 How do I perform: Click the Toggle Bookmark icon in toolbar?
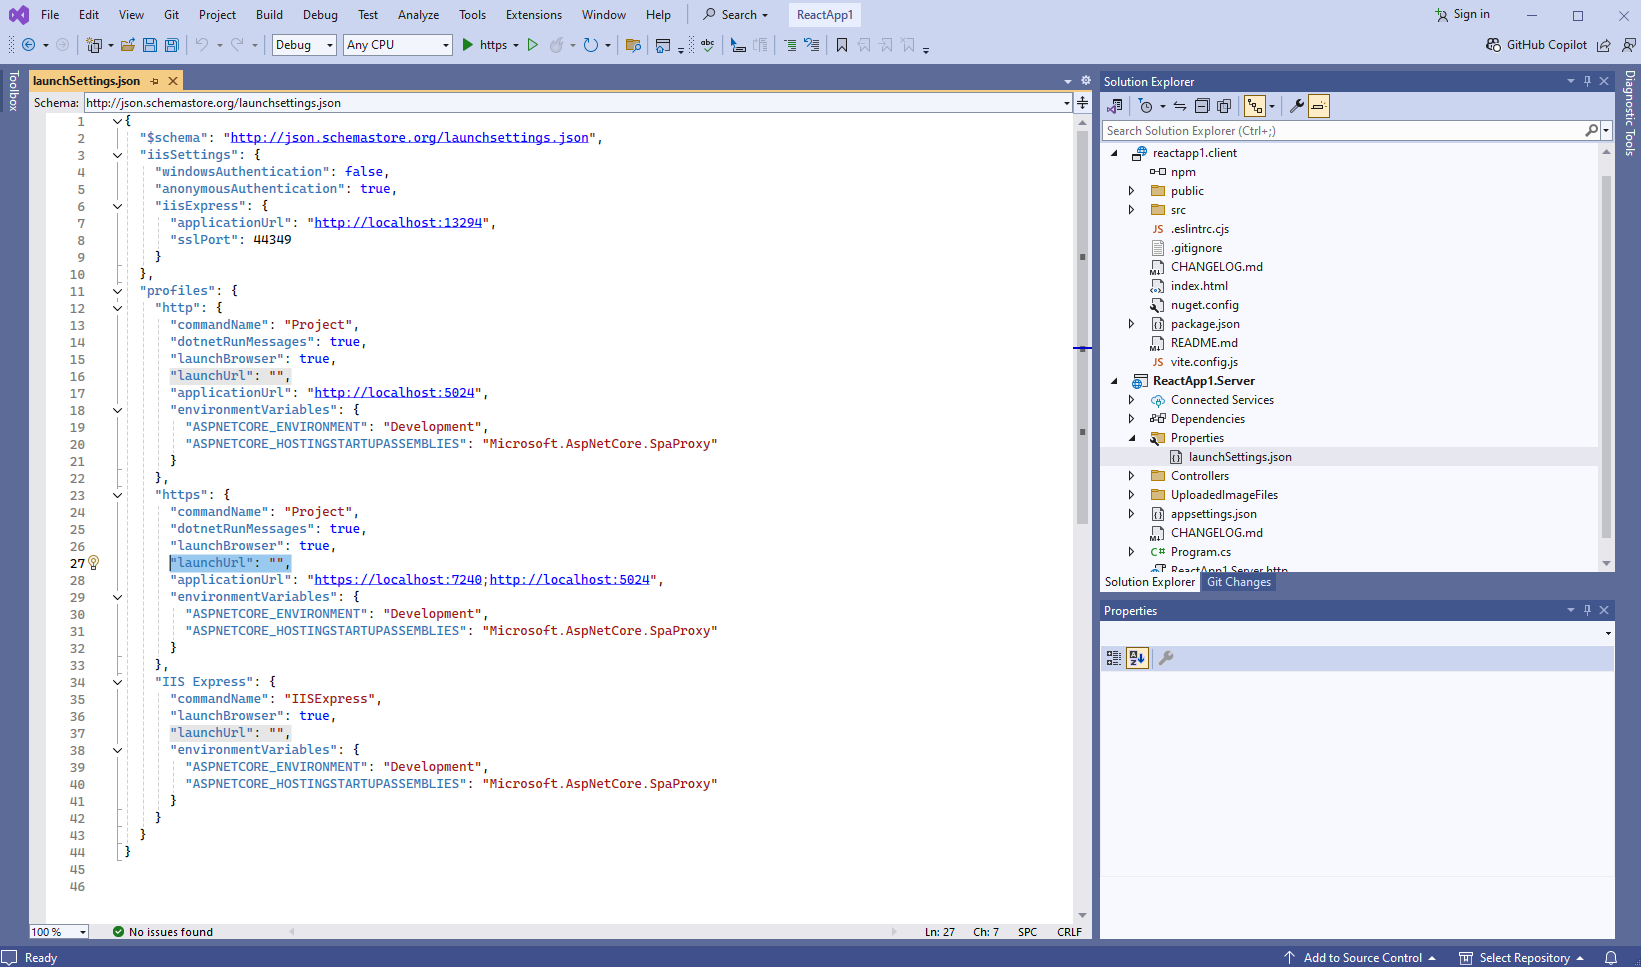[842, 45]
